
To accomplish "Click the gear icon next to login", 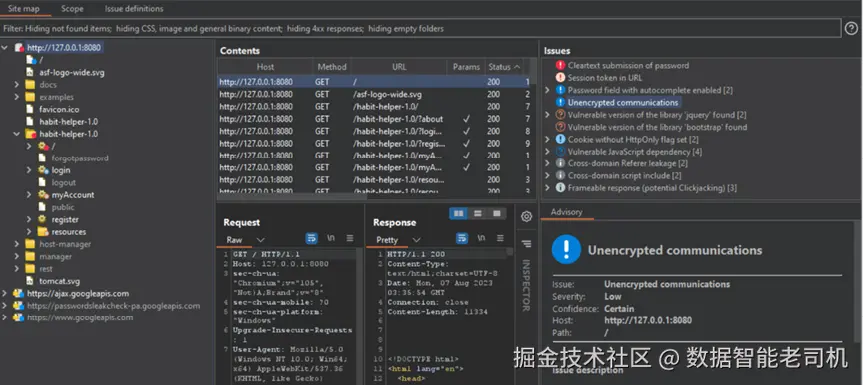I will pos(43,170).
